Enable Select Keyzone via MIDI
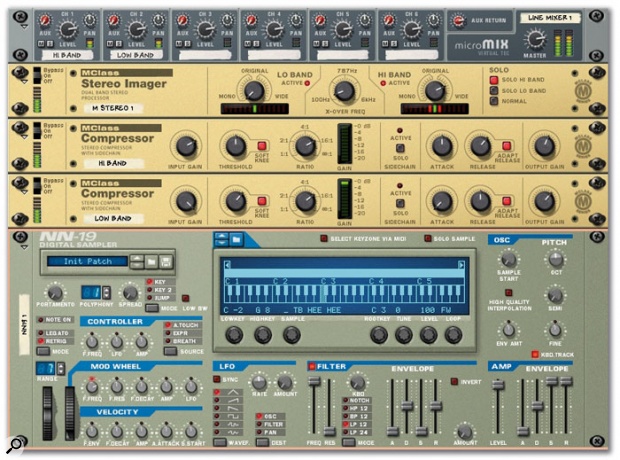The image size is (620, 460). (324, 239)
